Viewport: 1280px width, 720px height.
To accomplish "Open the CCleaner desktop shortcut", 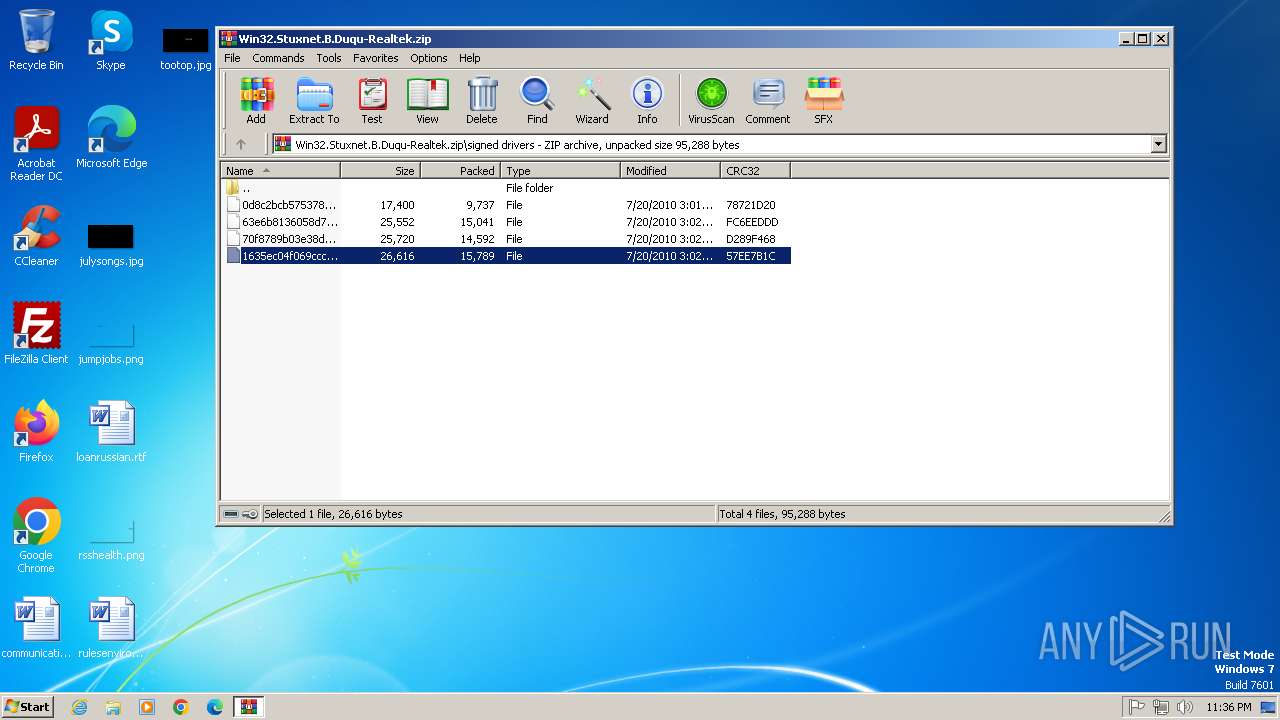I will pyautogui.click(x=36, y=236).
